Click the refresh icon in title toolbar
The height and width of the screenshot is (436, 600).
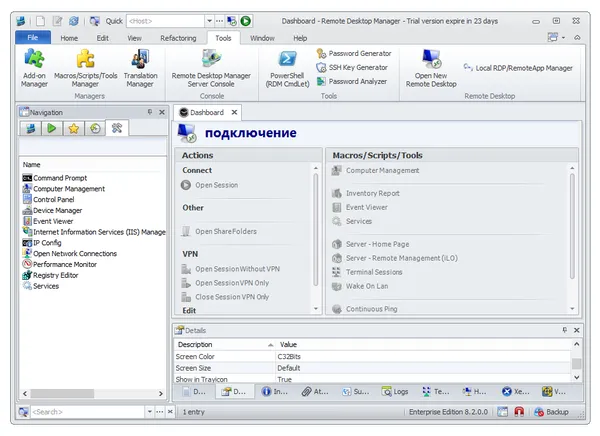click(x=74, y=21)
